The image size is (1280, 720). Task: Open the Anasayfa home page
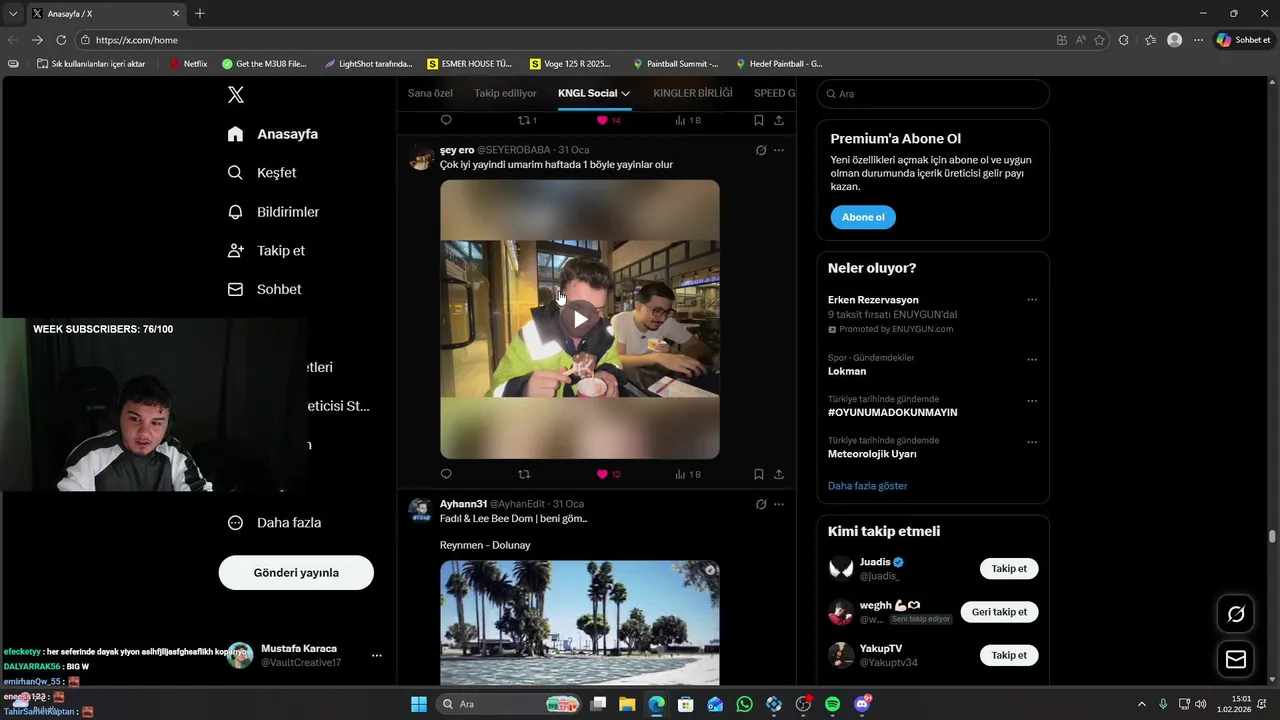click(x=273, y=134)
